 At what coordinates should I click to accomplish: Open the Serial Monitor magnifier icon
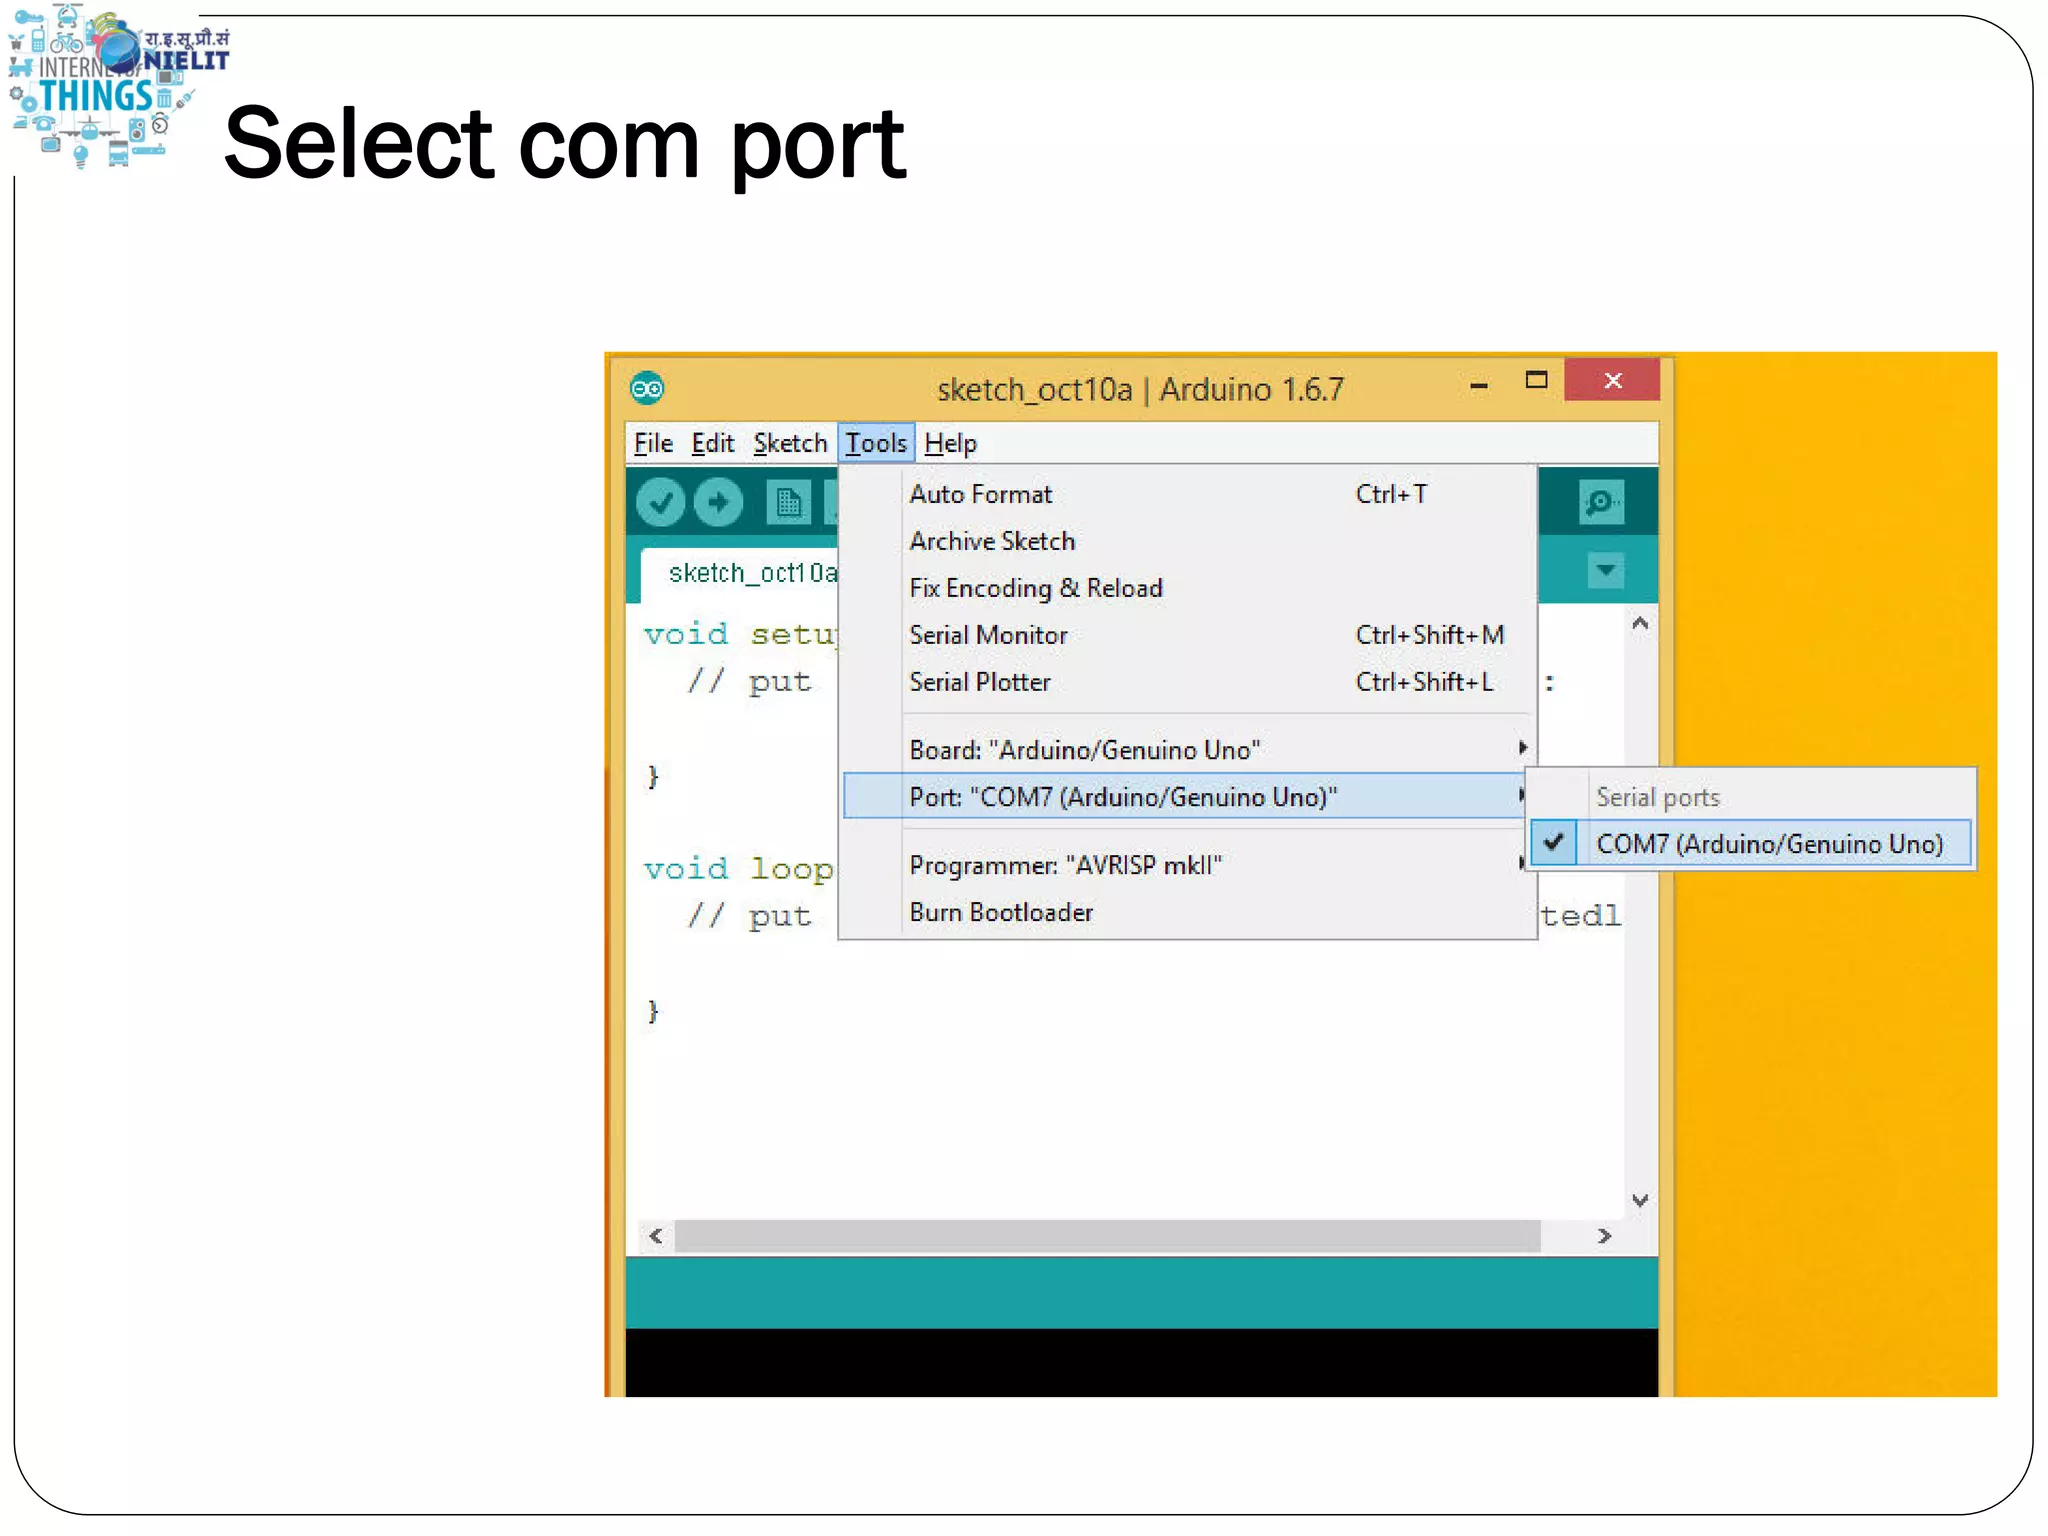pyautogui.click(x=1601, y=502)
